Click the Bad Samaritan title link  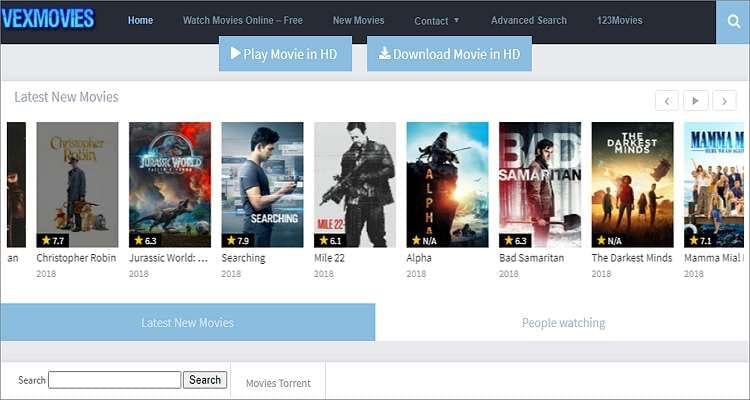[531, 258]
